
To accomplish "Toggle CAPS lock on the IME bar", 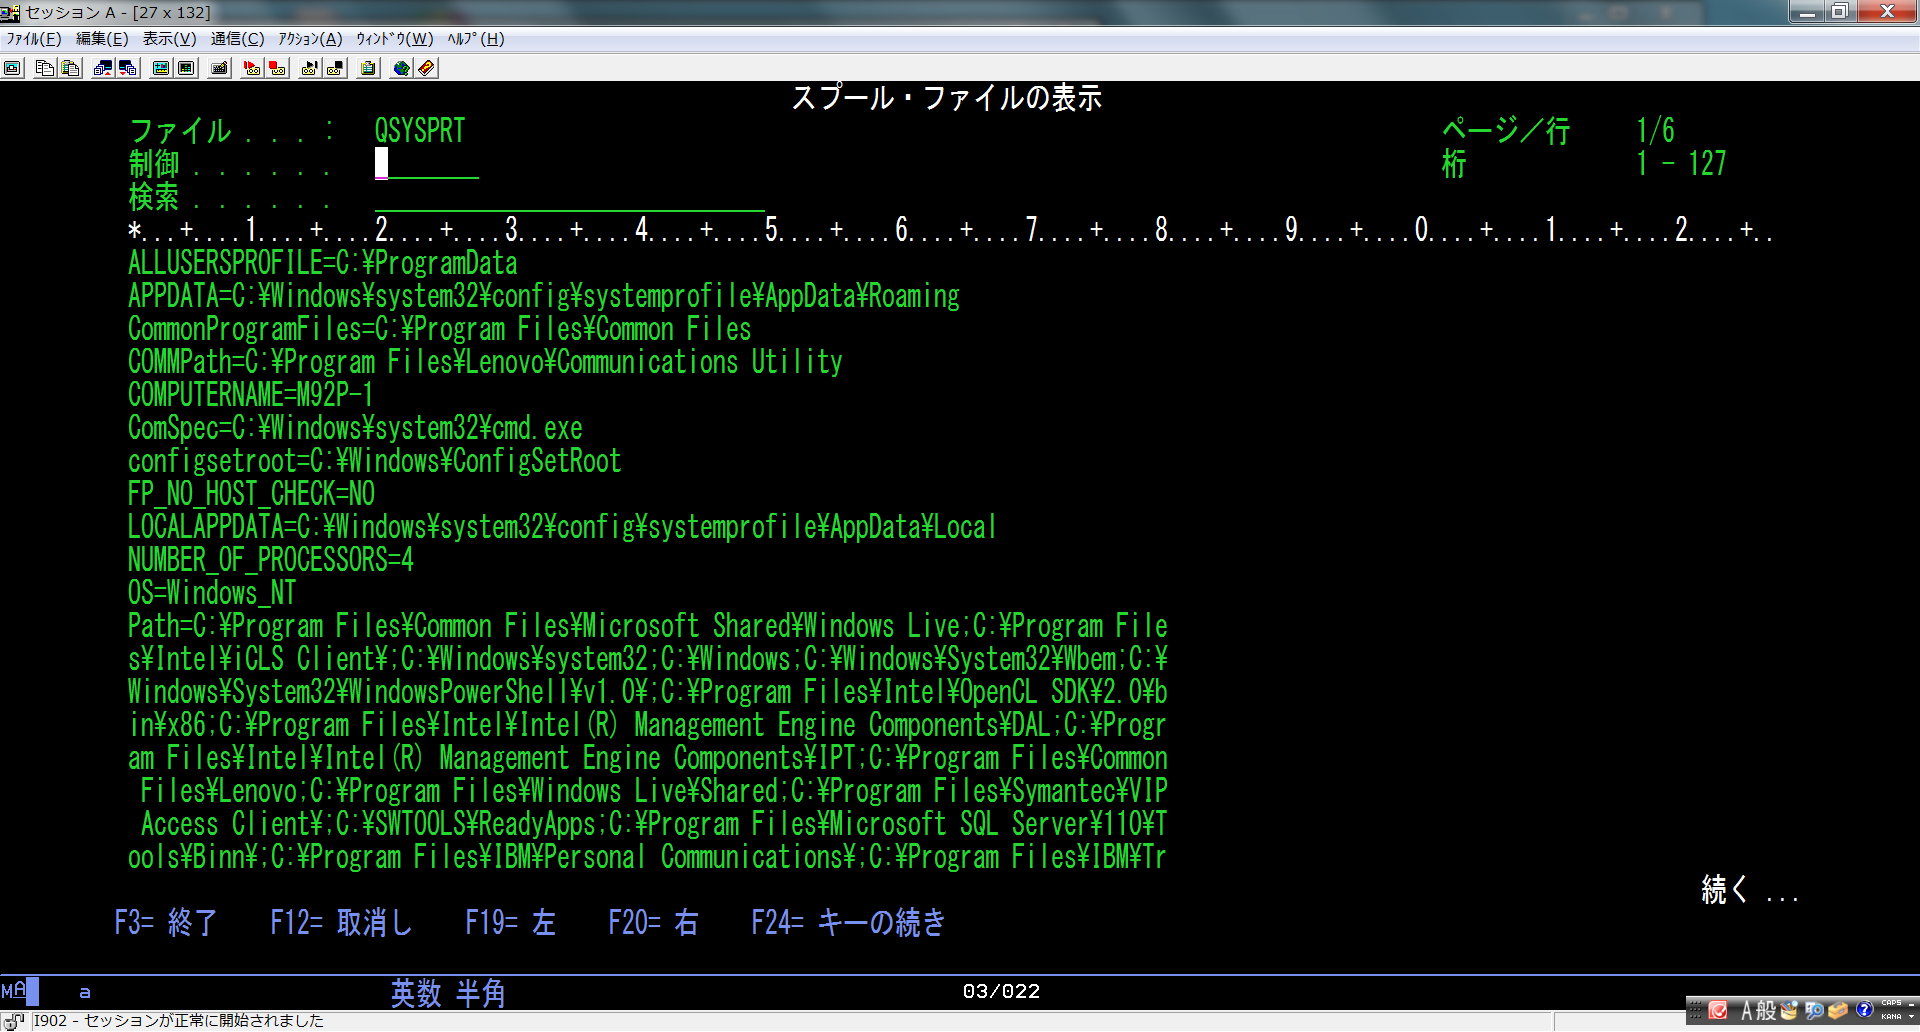I will click(1891, 1003).
